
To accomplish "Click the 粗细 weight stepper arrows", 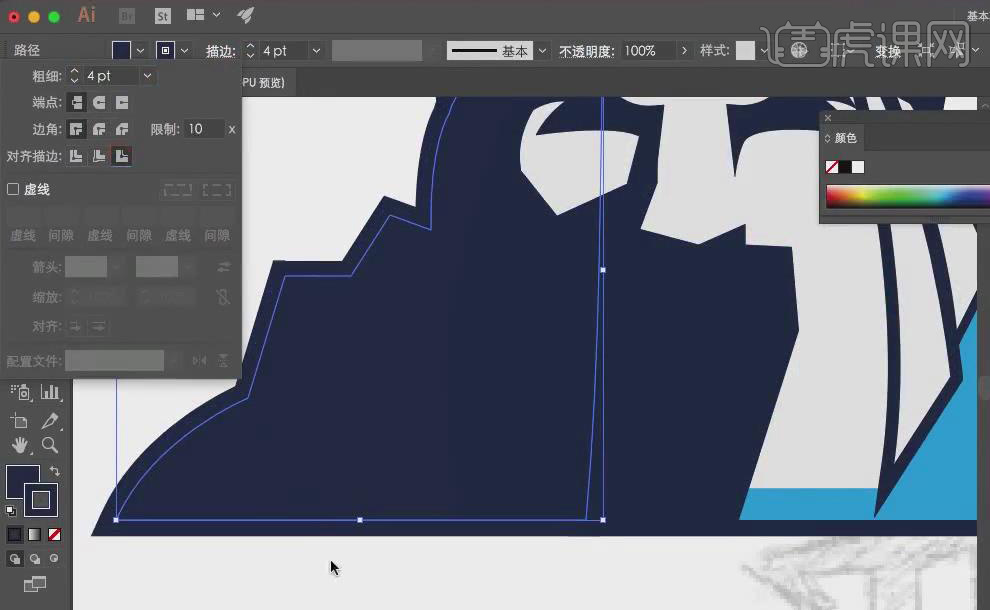I will [75, 76].
